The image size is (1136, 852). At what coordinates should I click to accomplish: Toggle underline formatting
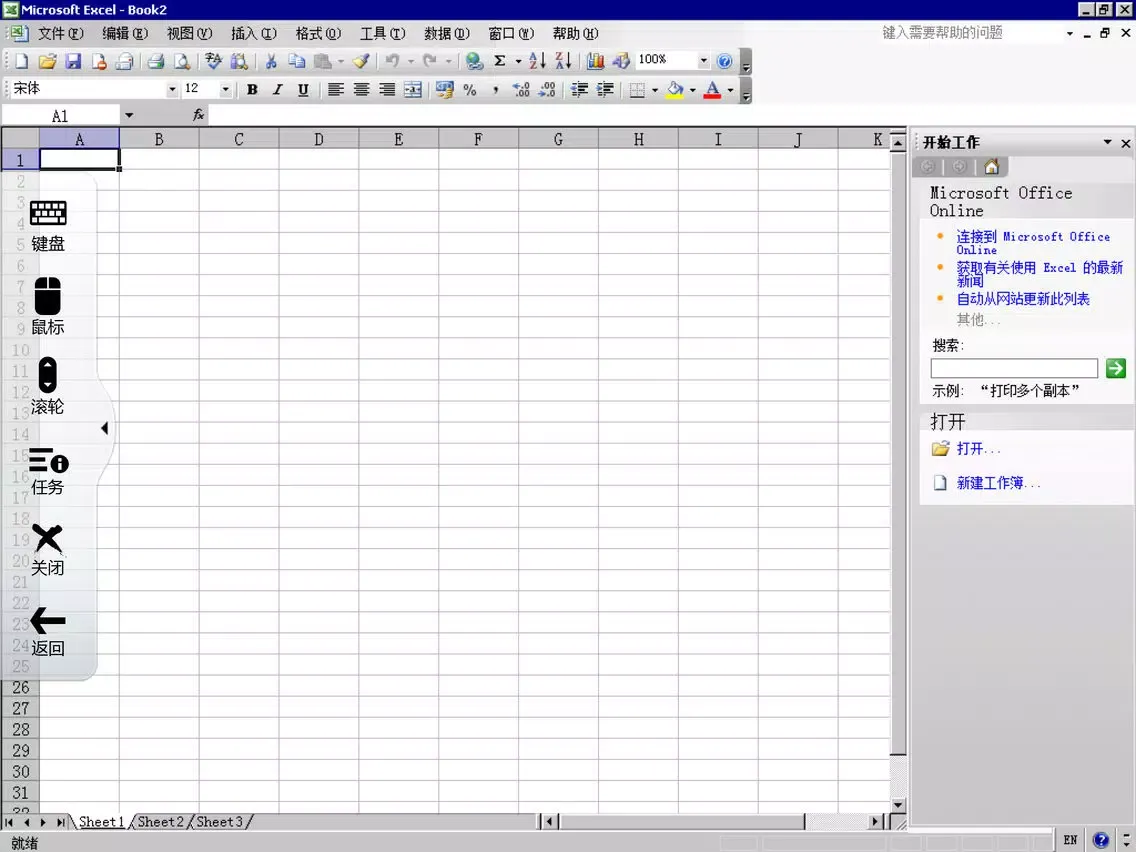(x=304, y=90)
